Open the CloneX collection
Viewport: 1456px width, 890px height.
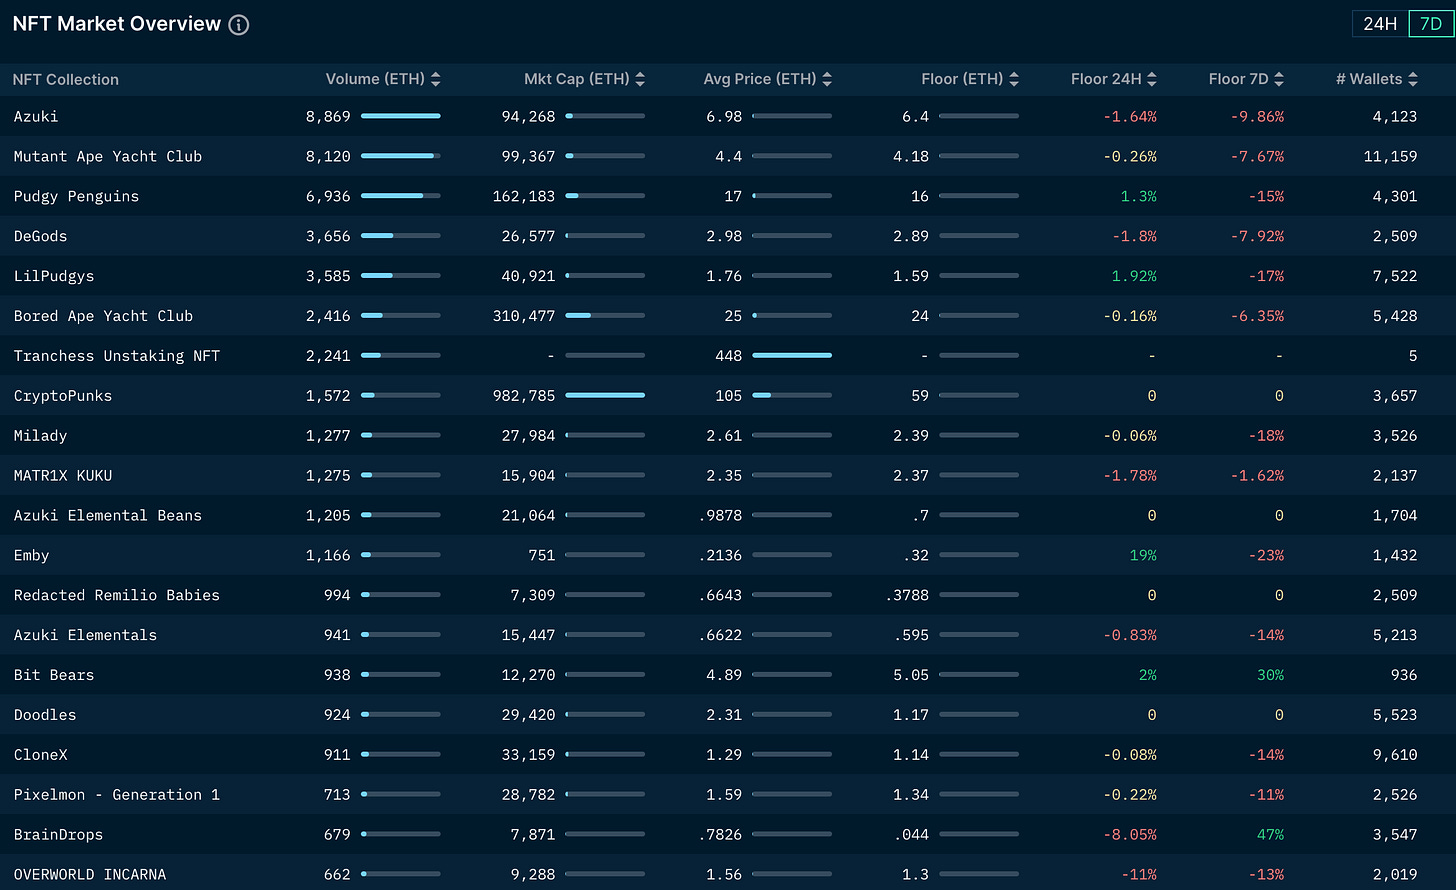pos(40,755)
